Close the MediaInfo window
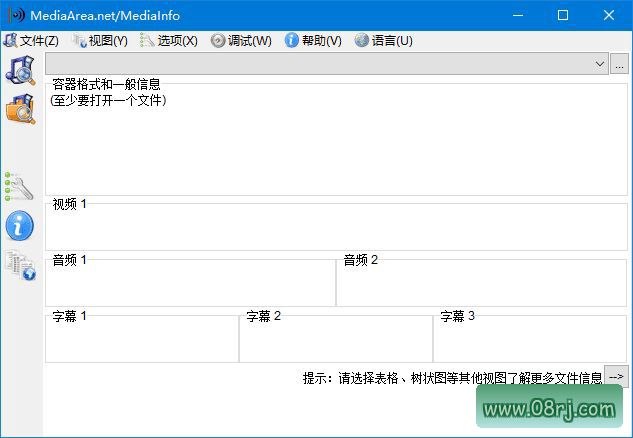Image resolution: width=633 pixels, height=438 pixels. click(609, 15)
